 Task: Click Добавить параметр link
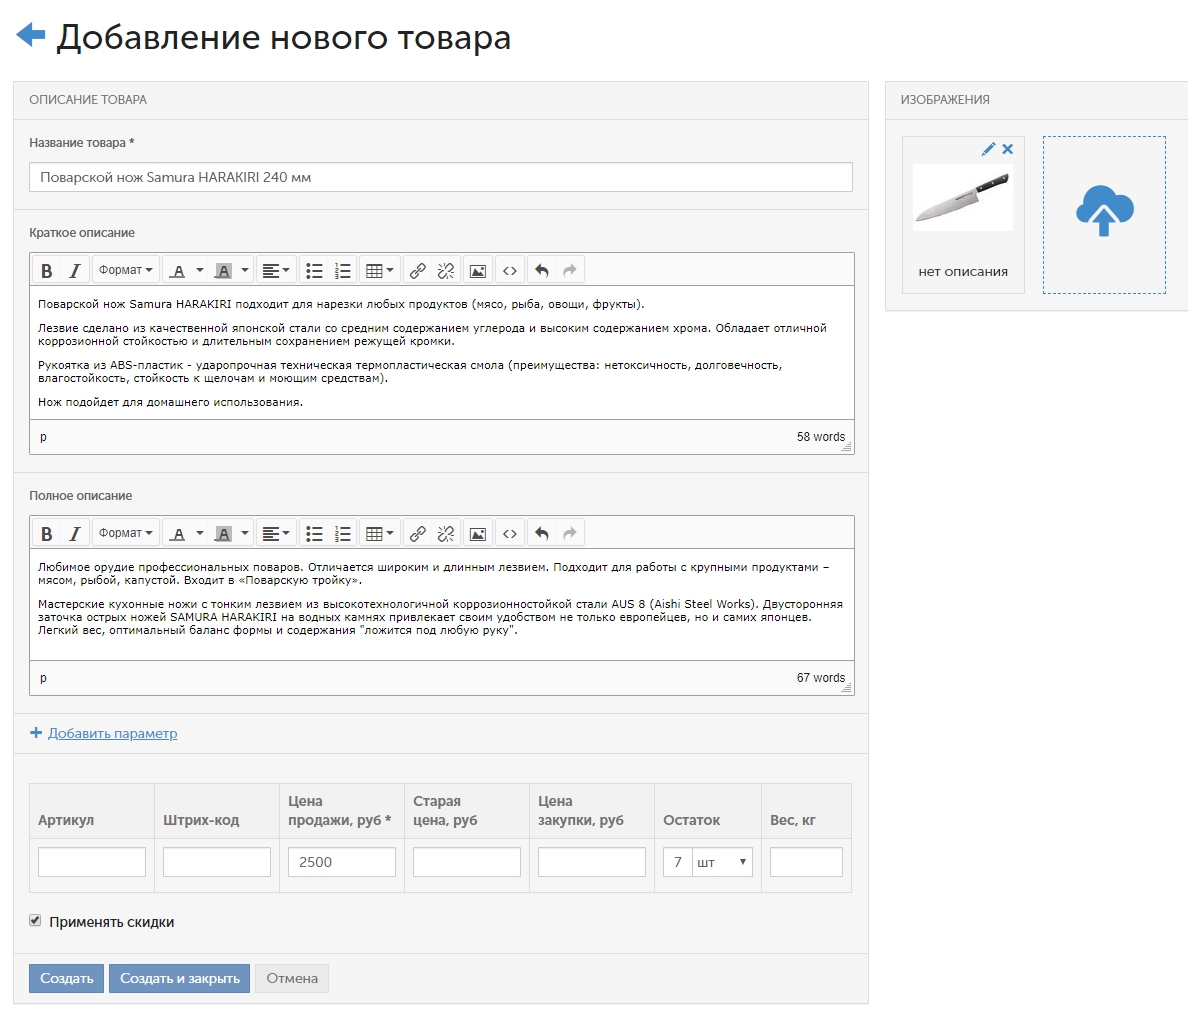click(112, 733)
